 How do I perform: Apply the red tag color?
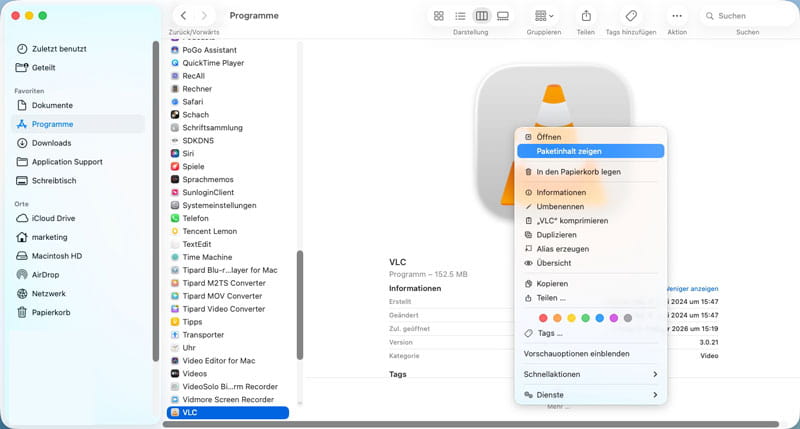coord(543,318)
